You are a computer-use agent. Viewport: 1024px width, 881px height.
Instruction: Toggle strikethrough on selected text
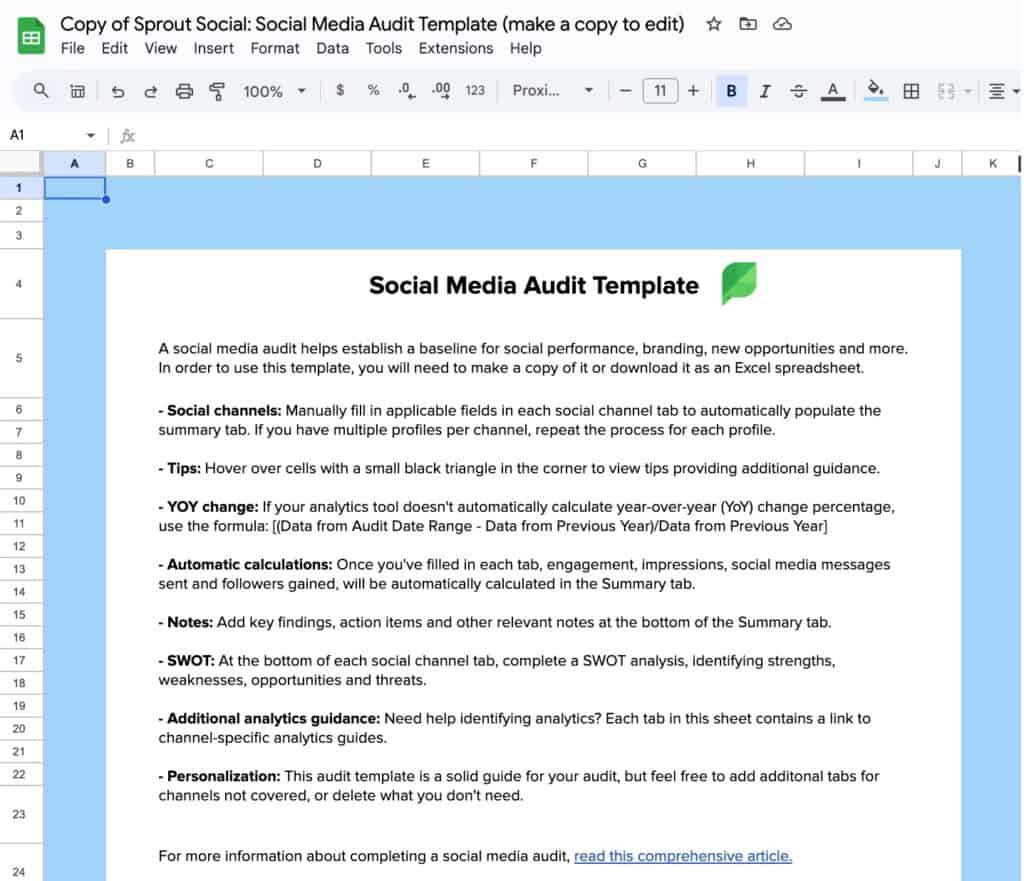[799, 91]
